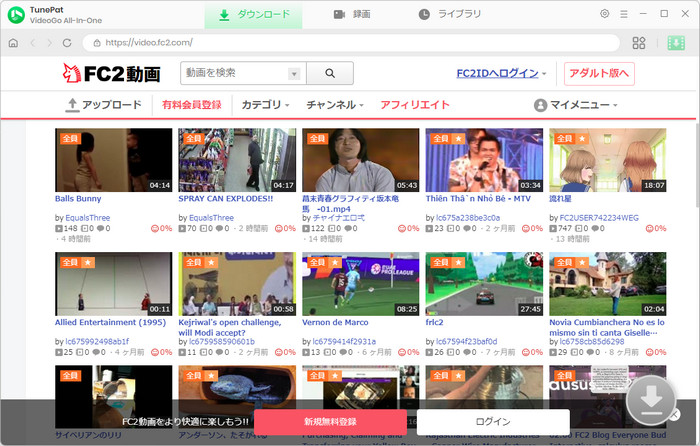Viewport: 700px width, 446px height.
Task: Dismiss the floating download button via its X
Action: point(675,414)
